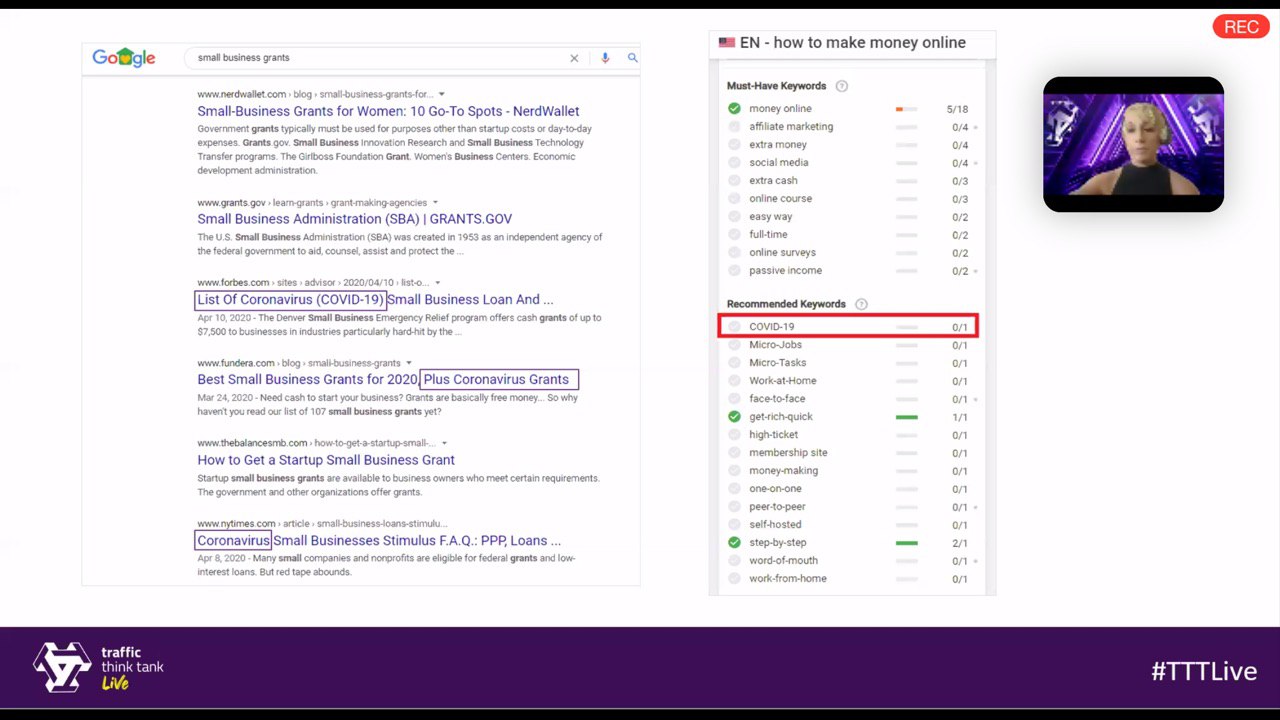Click the #TTTLive hashtag

pyautogui.click(x=1204, y=671)
